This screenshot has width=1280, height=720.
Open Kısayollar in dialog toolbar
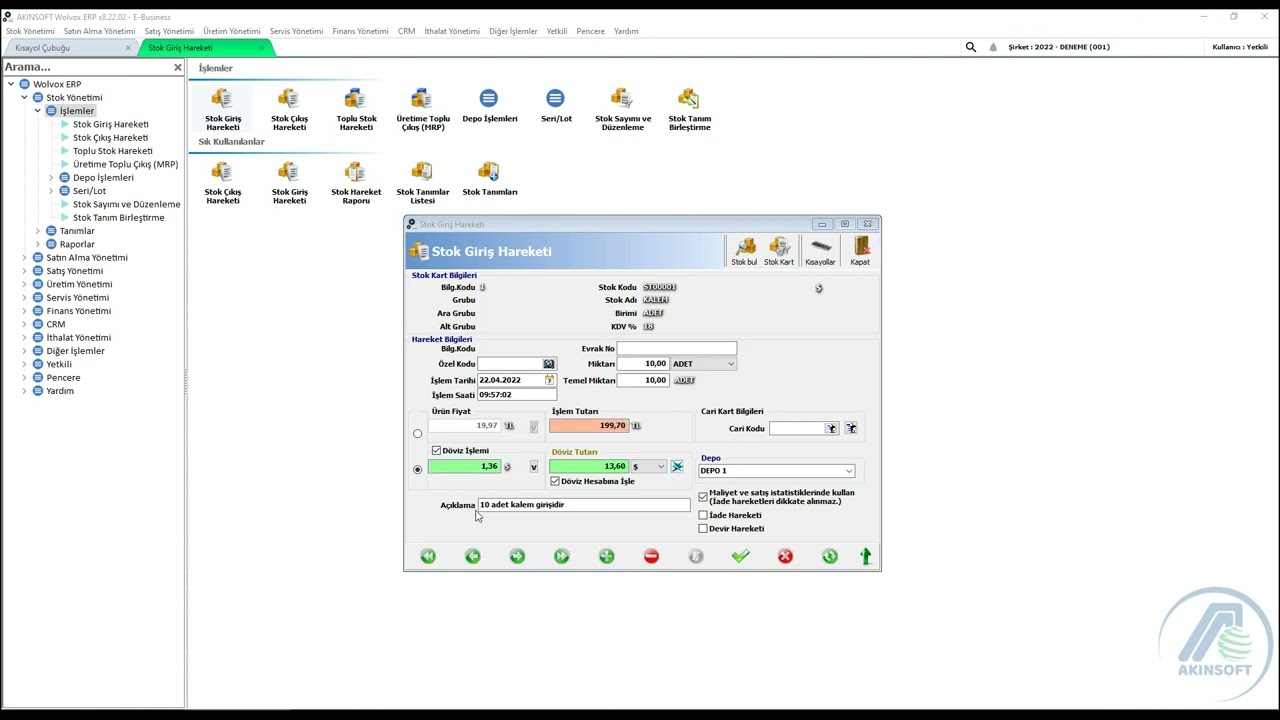[820, 251]
